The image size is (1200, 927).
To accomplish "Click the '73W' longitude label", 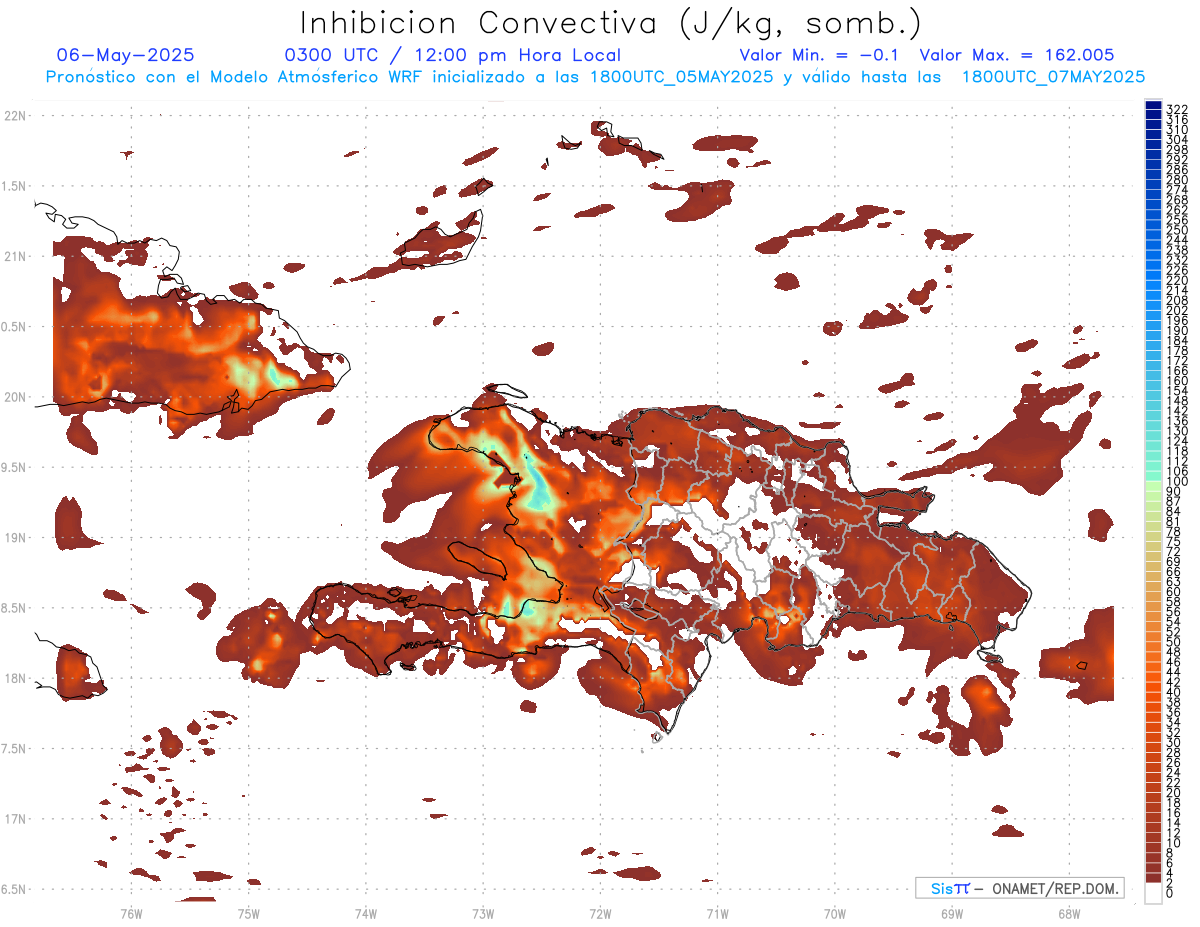I will click(x=483, y=912).
